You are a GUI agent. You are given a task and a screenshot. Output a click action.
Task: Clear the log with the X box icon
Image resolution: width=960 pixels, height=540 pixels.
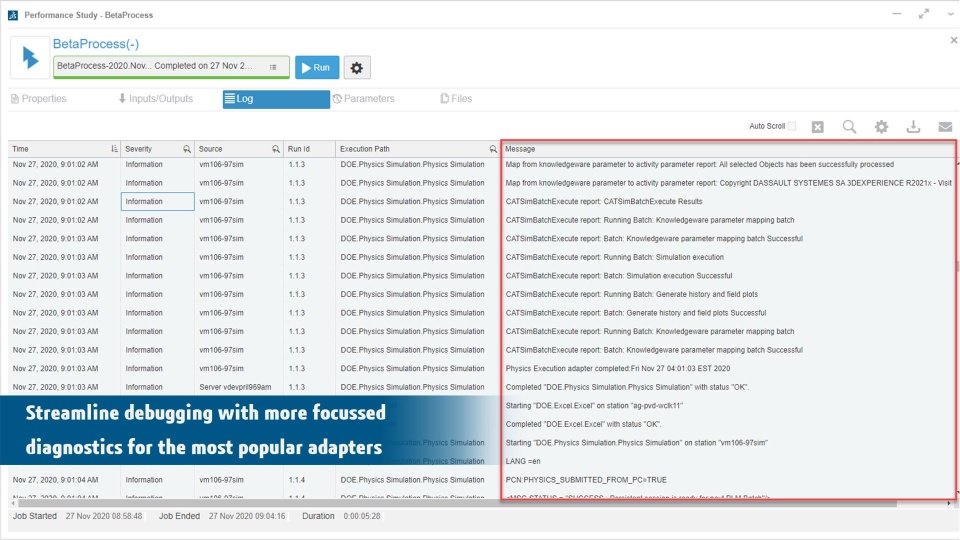pos(818,127)
